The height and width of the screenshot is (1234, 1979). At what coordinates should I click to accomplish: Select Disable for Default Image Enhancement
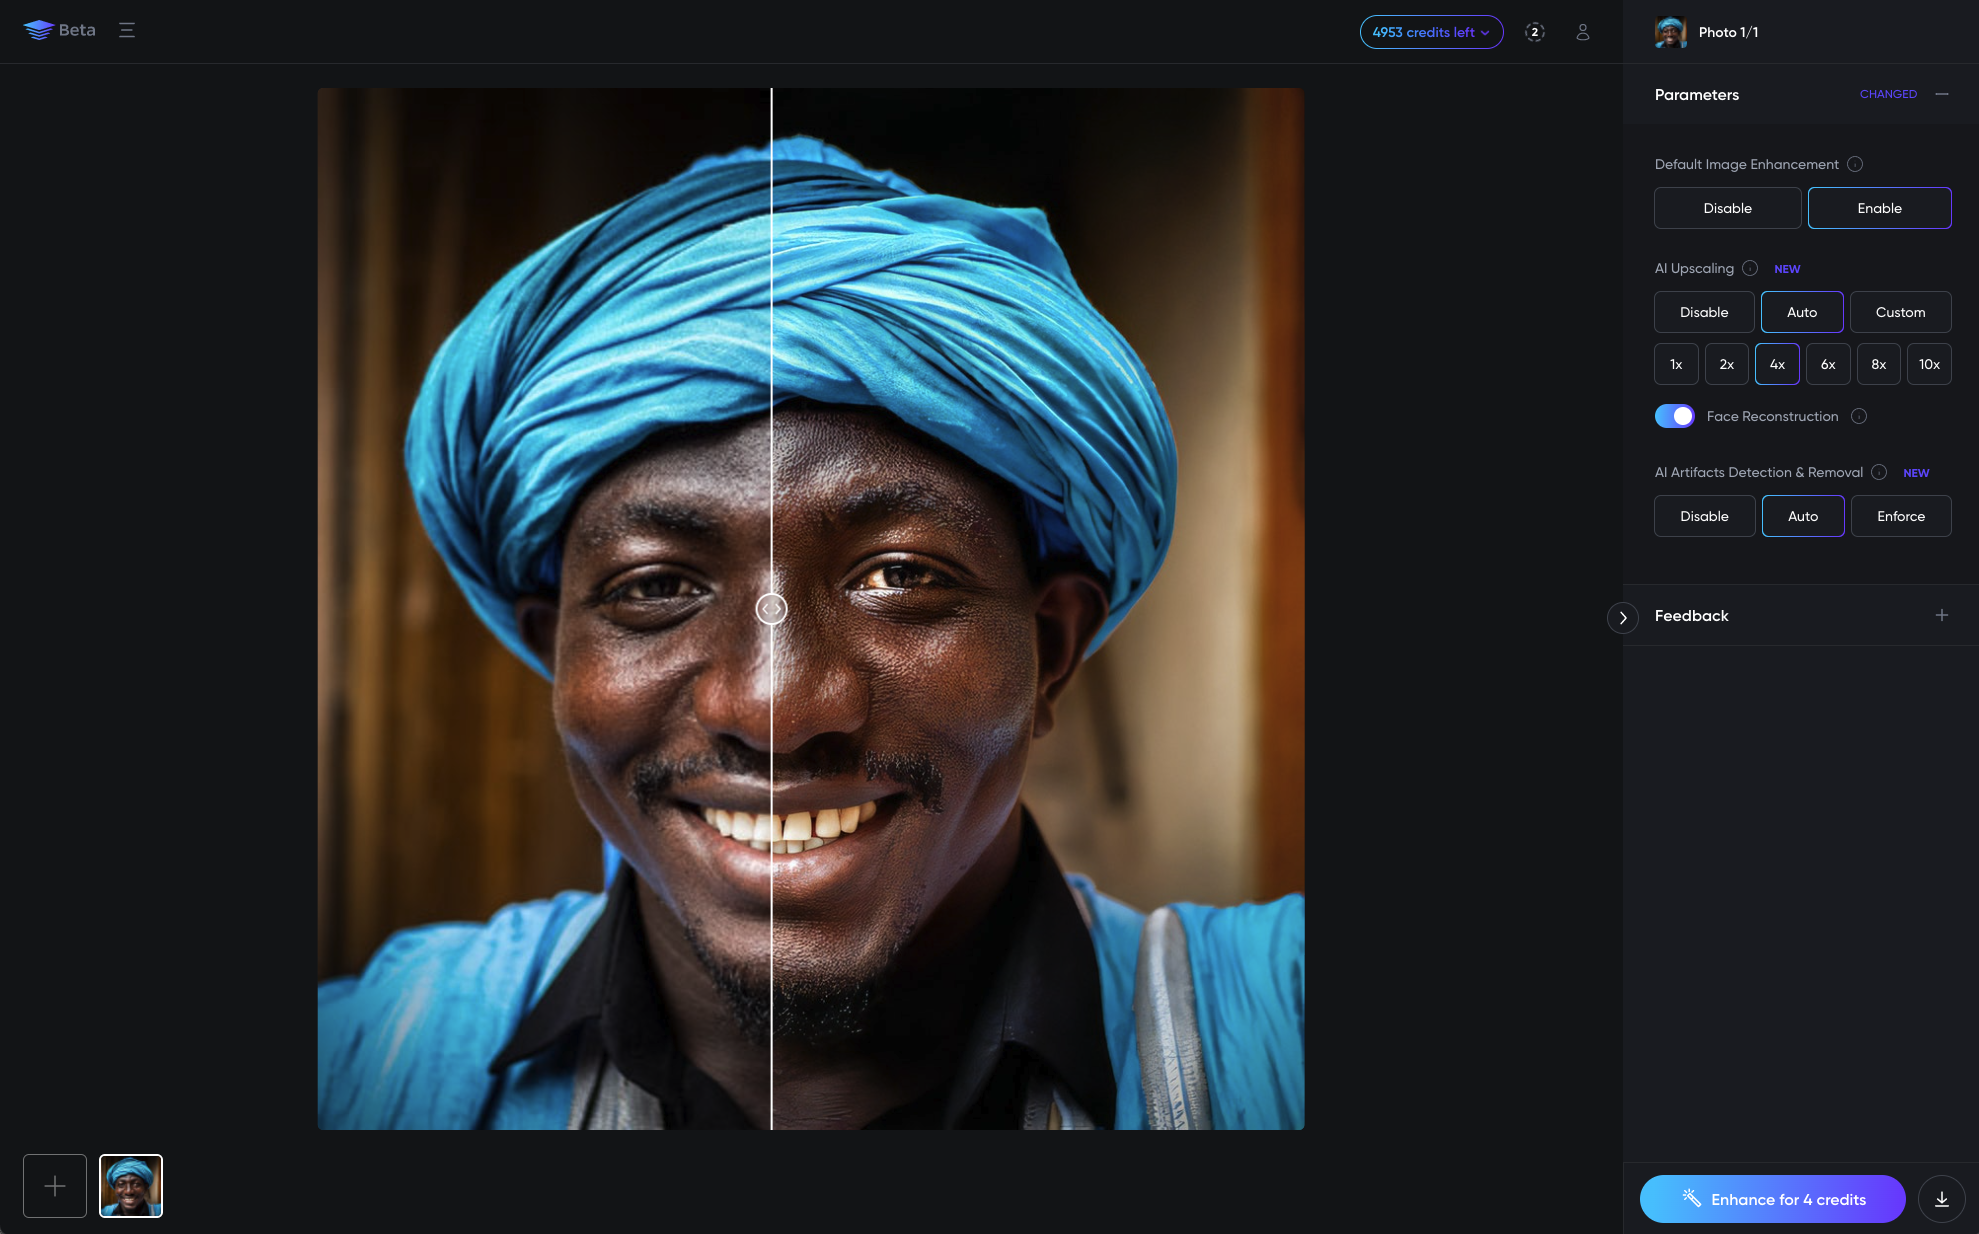click(1727, 208)
